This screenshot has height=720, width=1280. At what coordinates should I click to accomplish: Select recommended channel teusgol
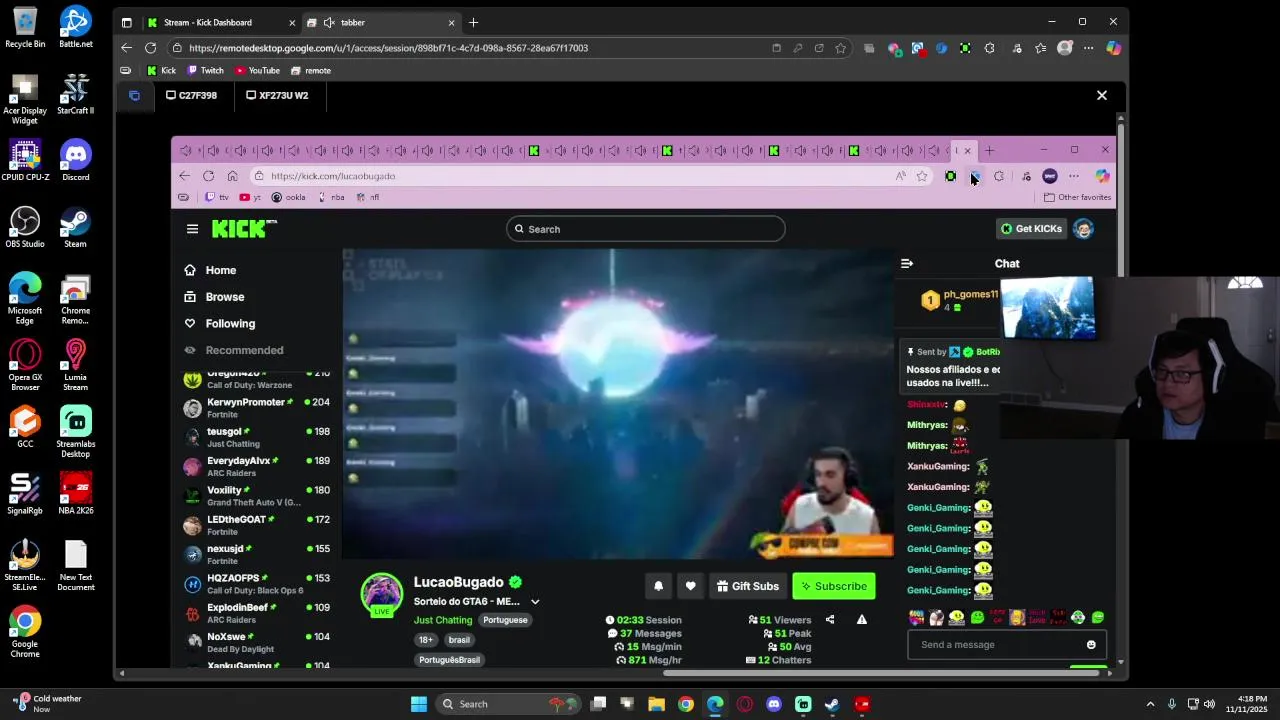tap(256, 437)
